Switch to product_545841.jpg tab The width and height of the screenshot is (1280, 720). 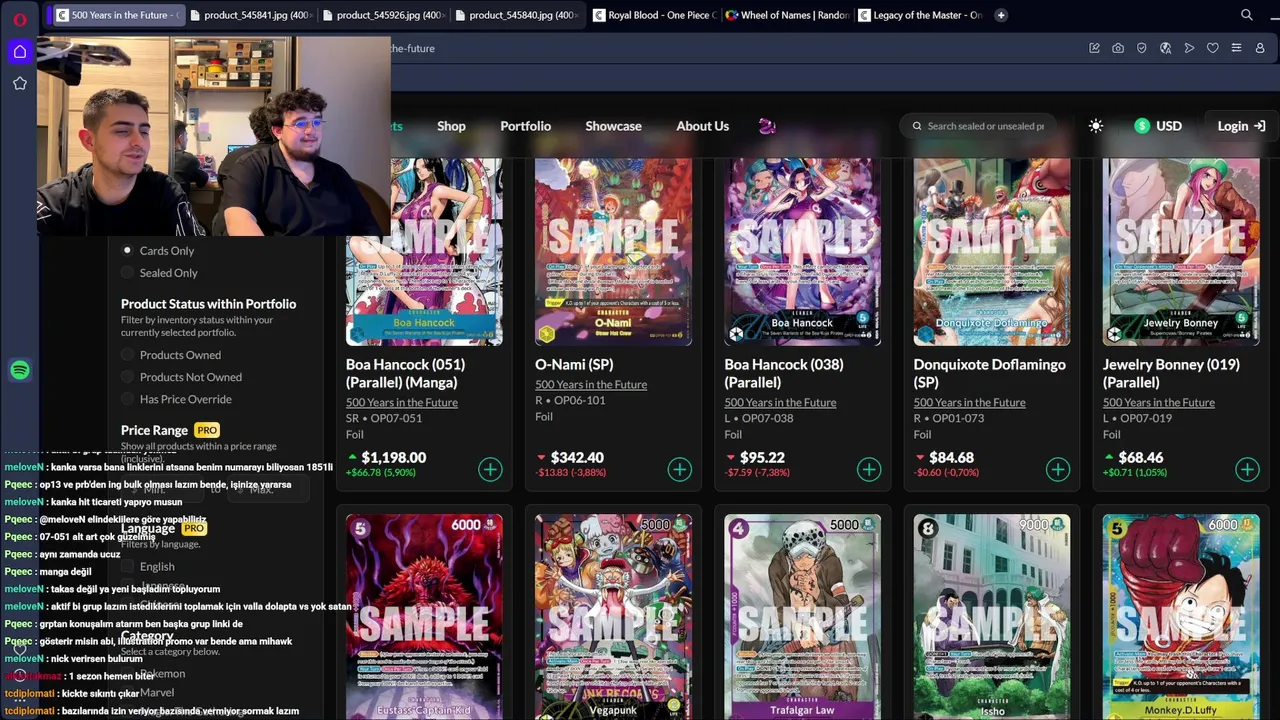[250, 15]
